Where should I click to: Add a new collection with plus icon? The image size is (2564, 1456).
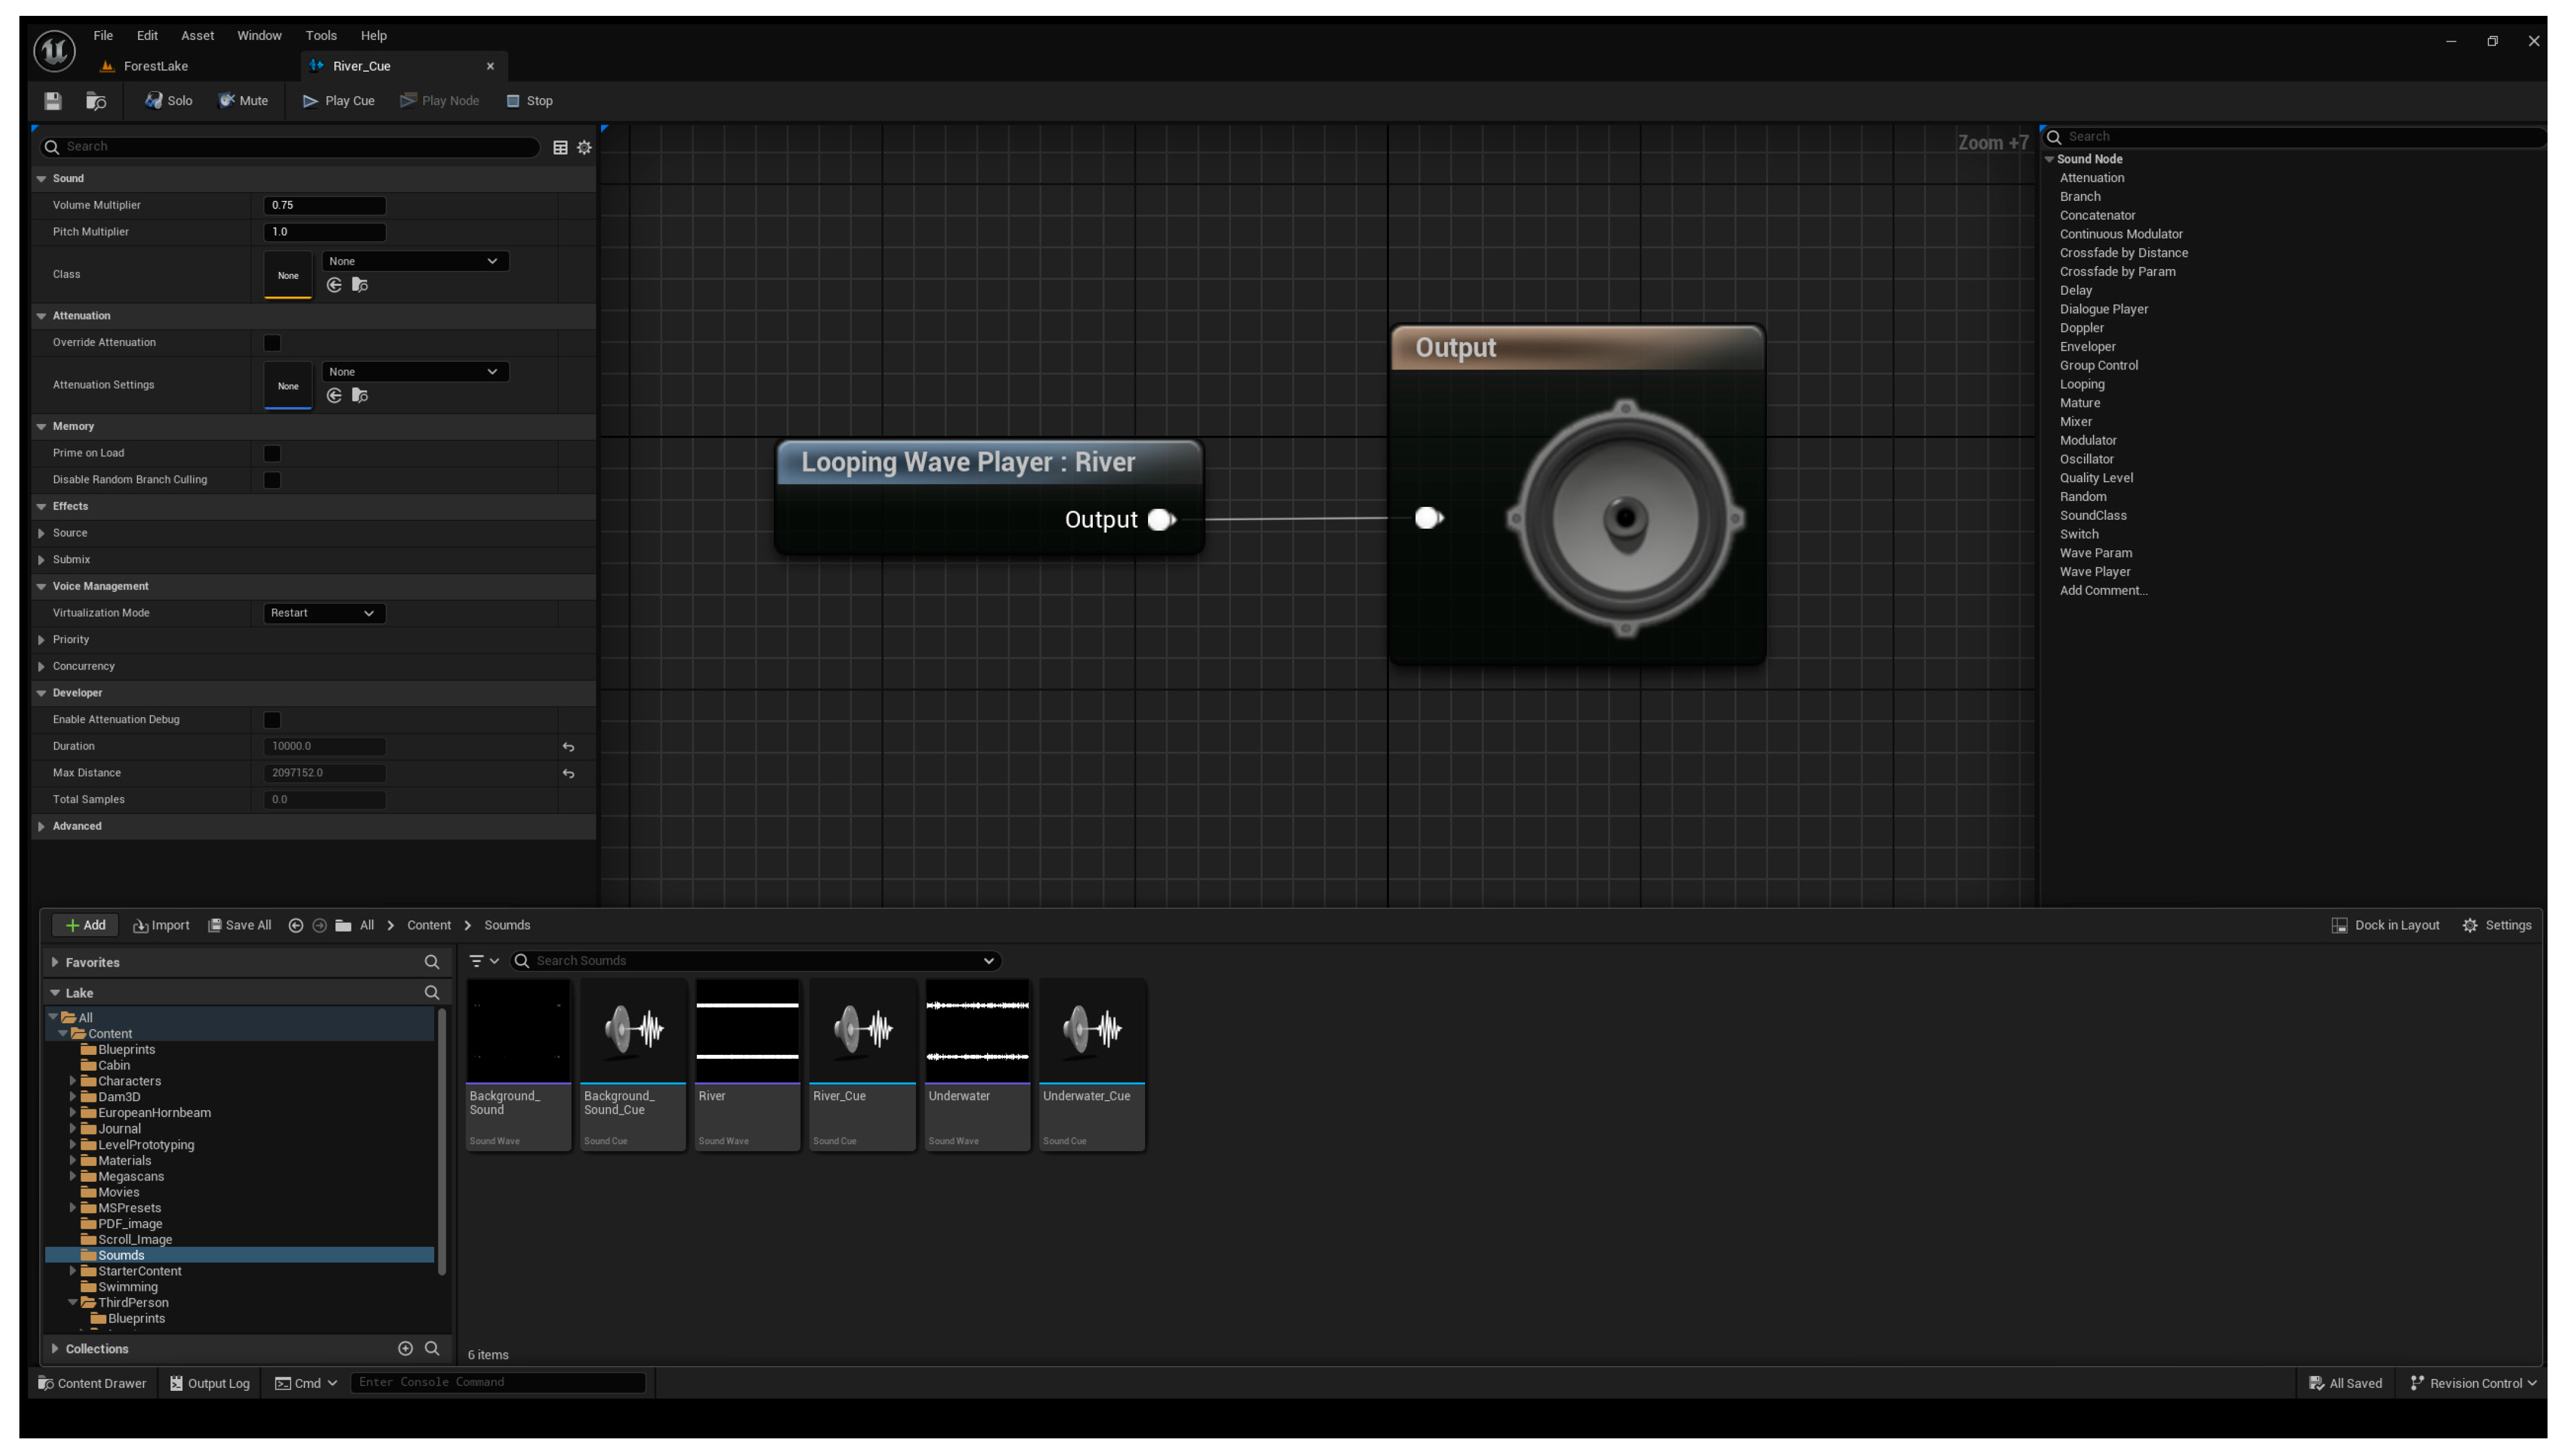pyautogui.click(x=405, y=1348)
